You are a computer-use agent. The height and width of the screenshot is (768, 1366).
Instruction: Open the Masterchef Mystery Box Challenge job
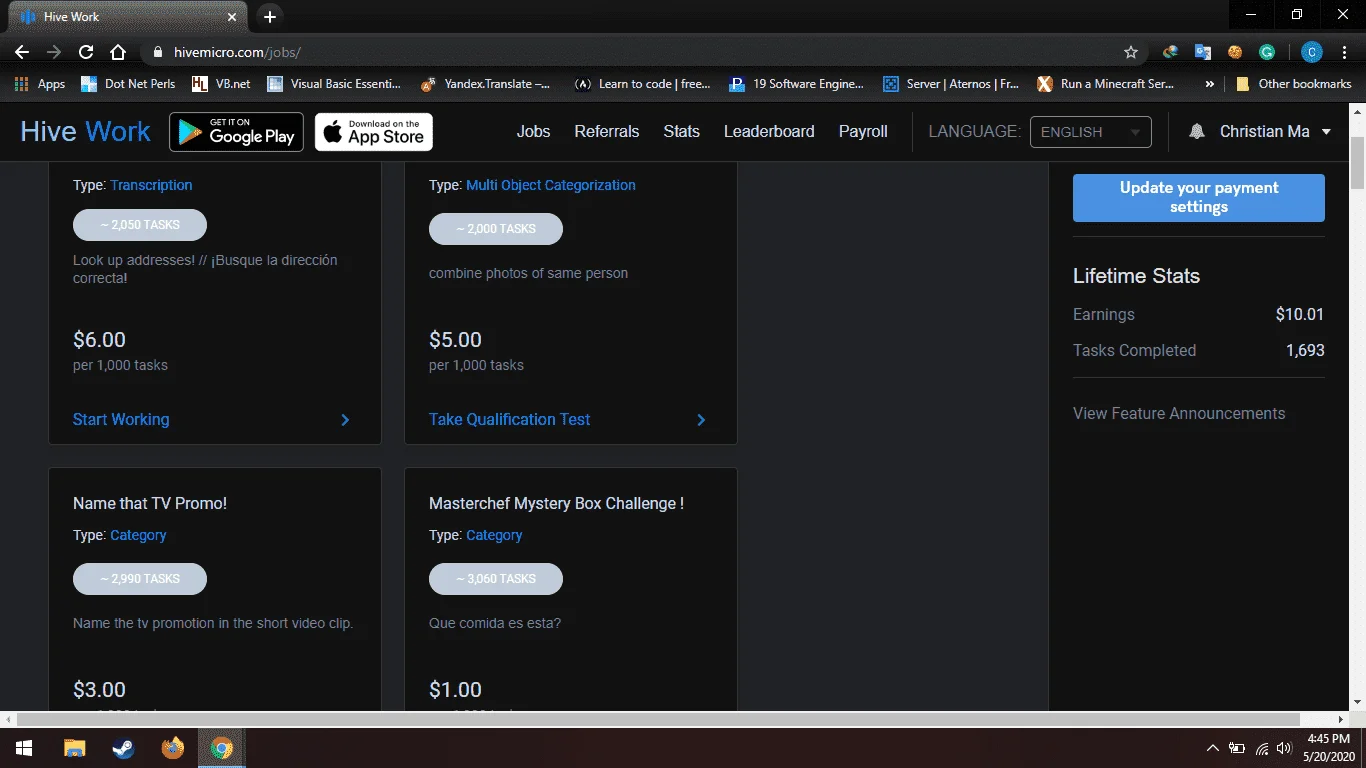pyautogui.click(x=556, y=503)
